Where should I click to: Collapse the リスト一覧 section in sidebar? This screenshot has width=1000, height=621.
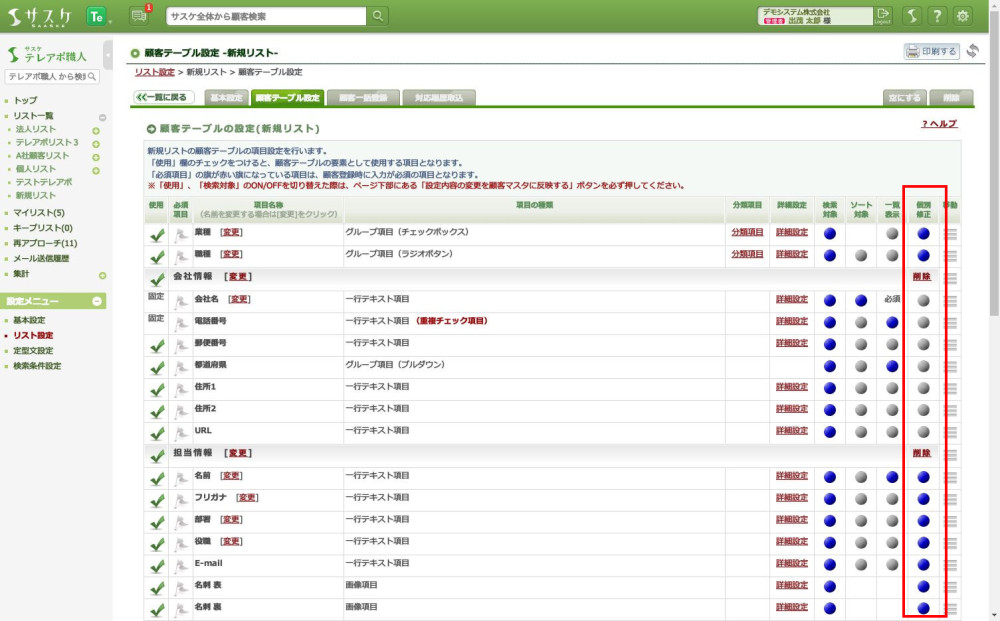[x=103, y=116]
